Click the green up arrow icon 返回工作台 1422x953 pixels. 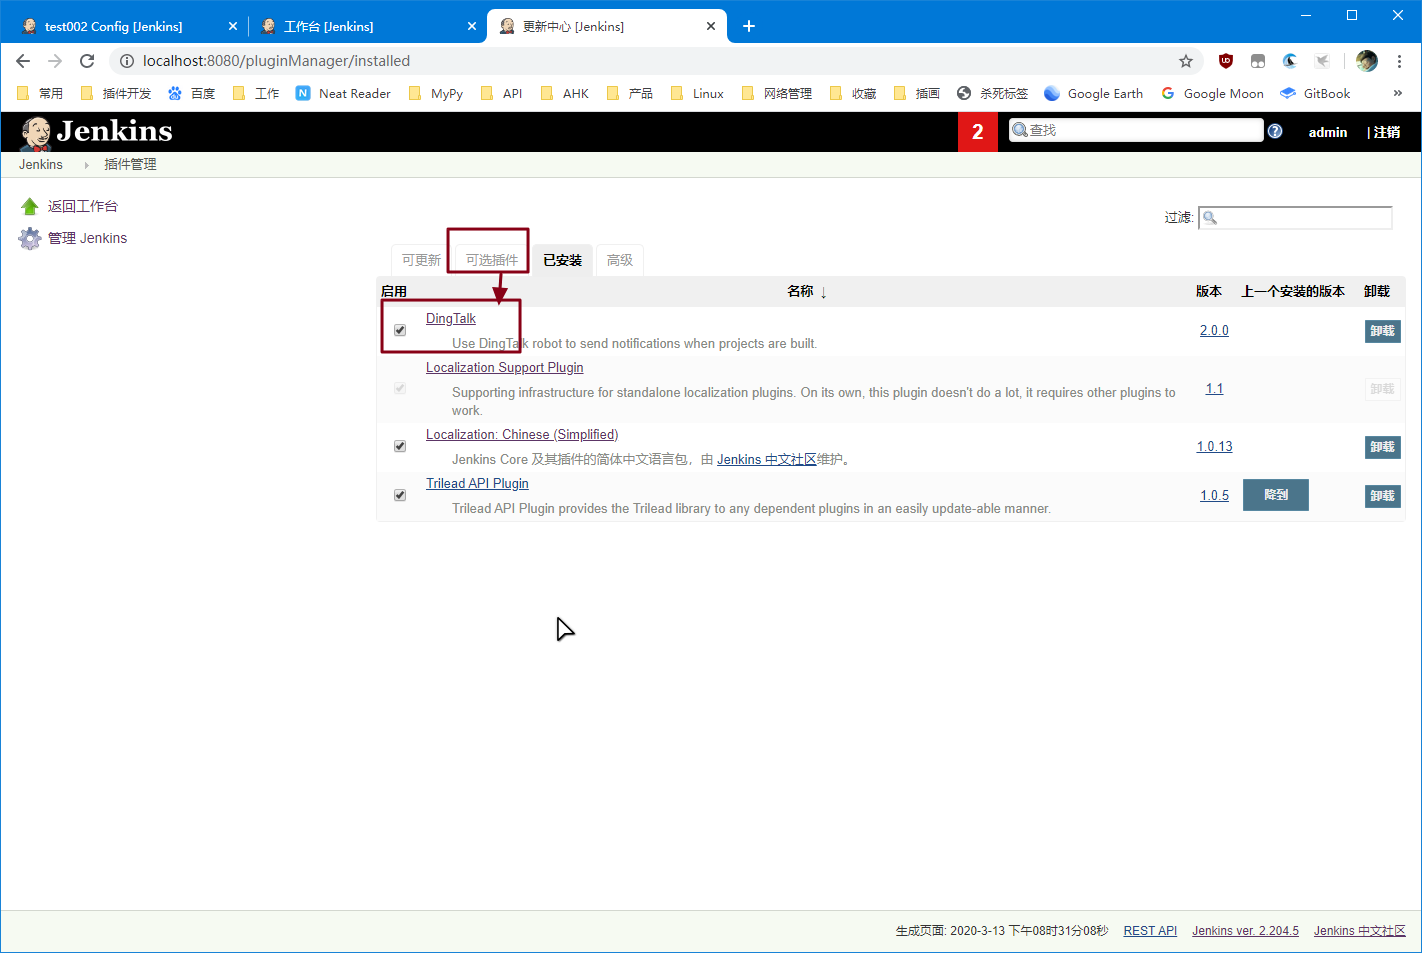point(30,206)
